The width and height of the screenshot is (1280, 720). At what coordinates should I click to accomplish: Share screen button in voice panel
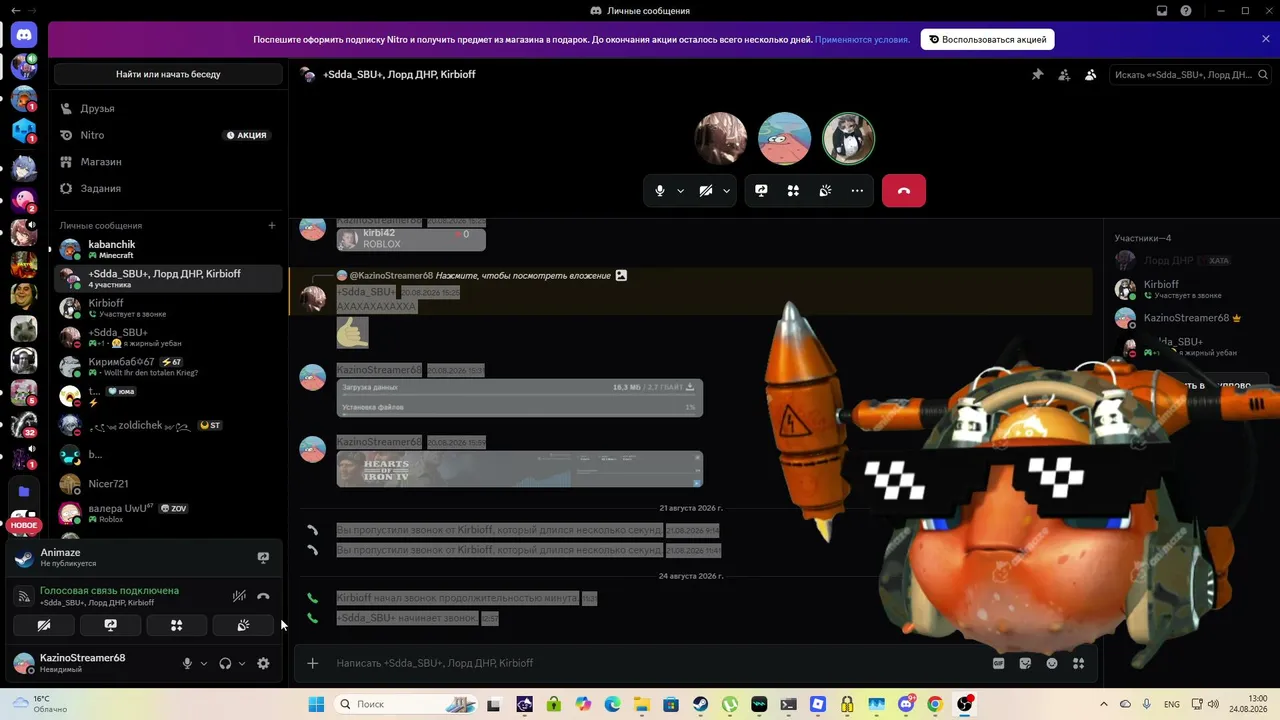(110, 625)
